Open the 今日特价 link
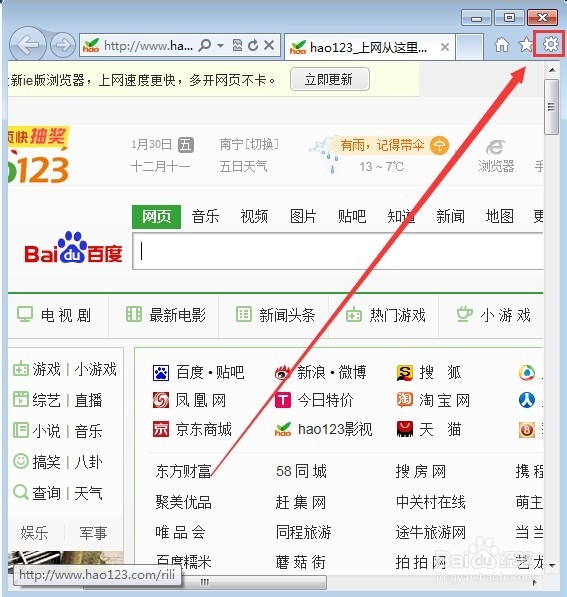This screenshot has height=597, width=567. click(325, 401)
